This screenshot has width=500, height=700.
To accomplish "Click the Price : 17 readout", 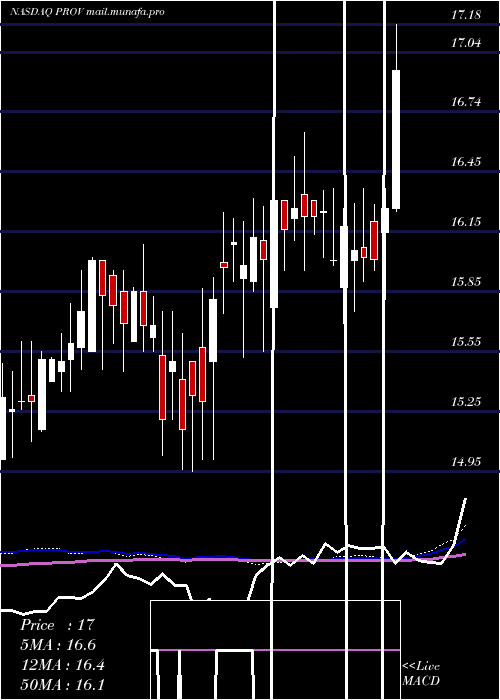I will [58, 625].
